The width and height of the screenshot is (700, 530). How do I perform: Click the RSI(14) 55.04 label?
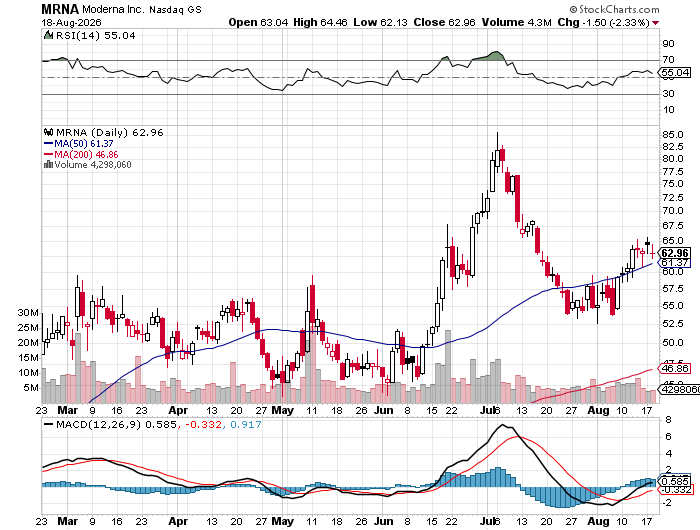coord(95,35)
